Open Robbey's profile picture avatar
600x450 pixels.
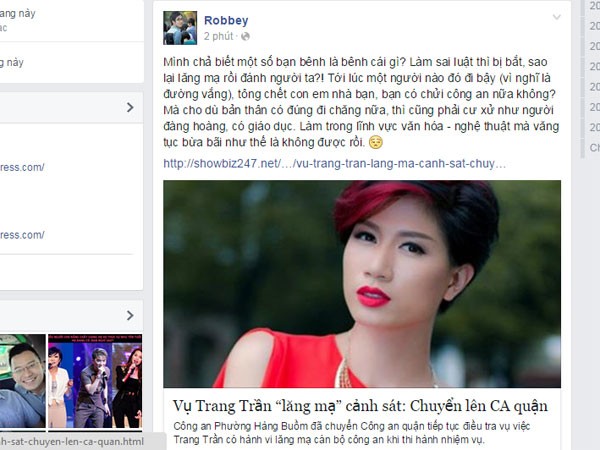point(180,28)
